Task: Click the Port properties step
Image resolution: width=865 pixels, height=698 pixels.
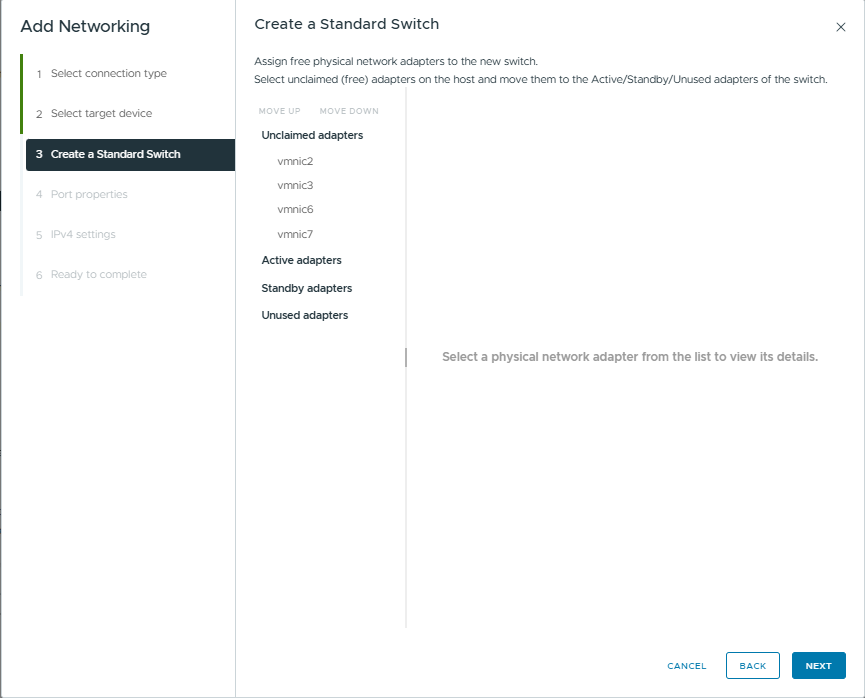Action: (89, 194)
